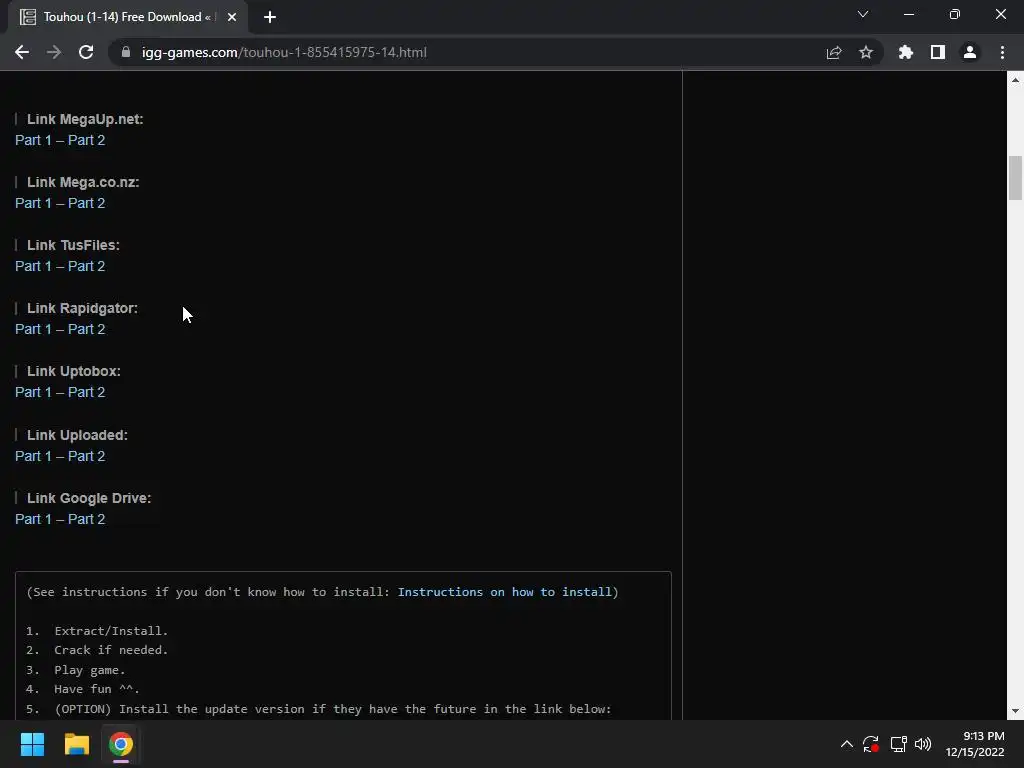1024x768 pixels.
Task: Toggle the browser side panel
Action: coord(938,52)
